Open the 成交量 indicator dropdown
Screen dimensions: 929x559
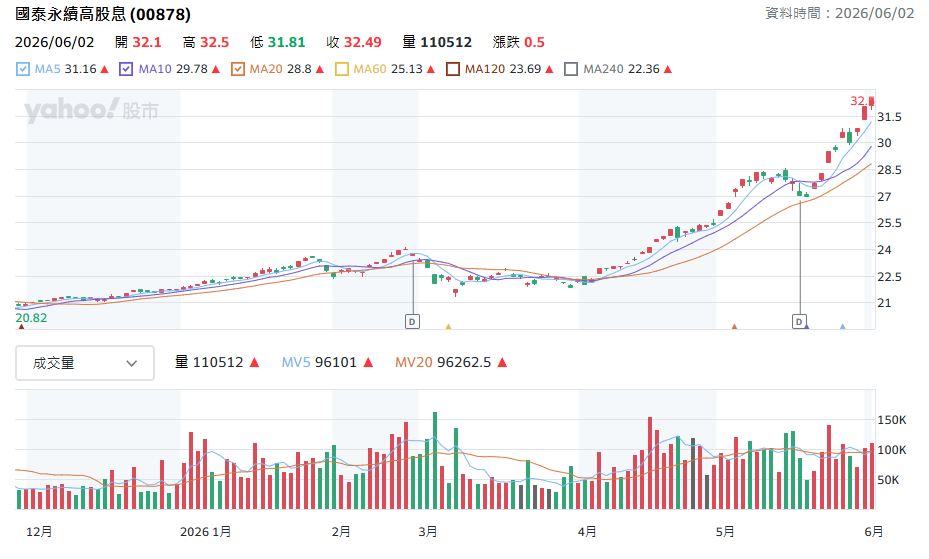[x=85, y=363]
